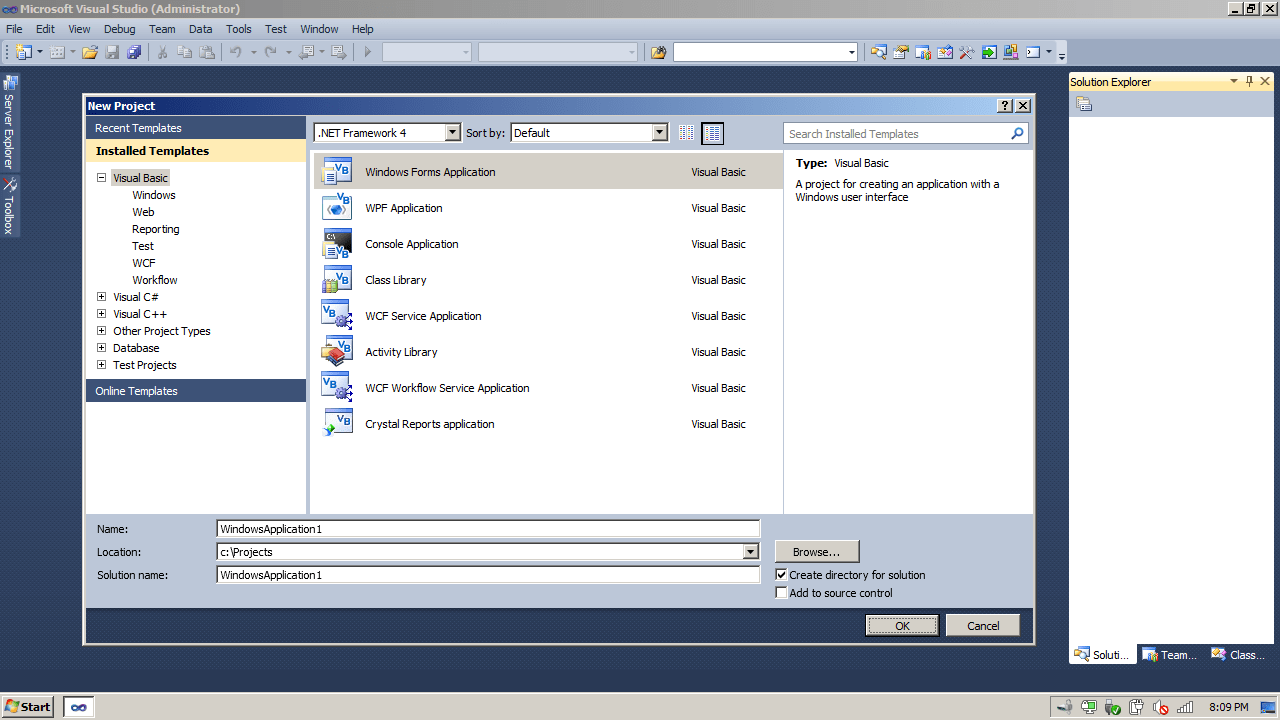Open the Sort by Default dropdown
This screenshot has width=1280, height=720.
[659, 132]
